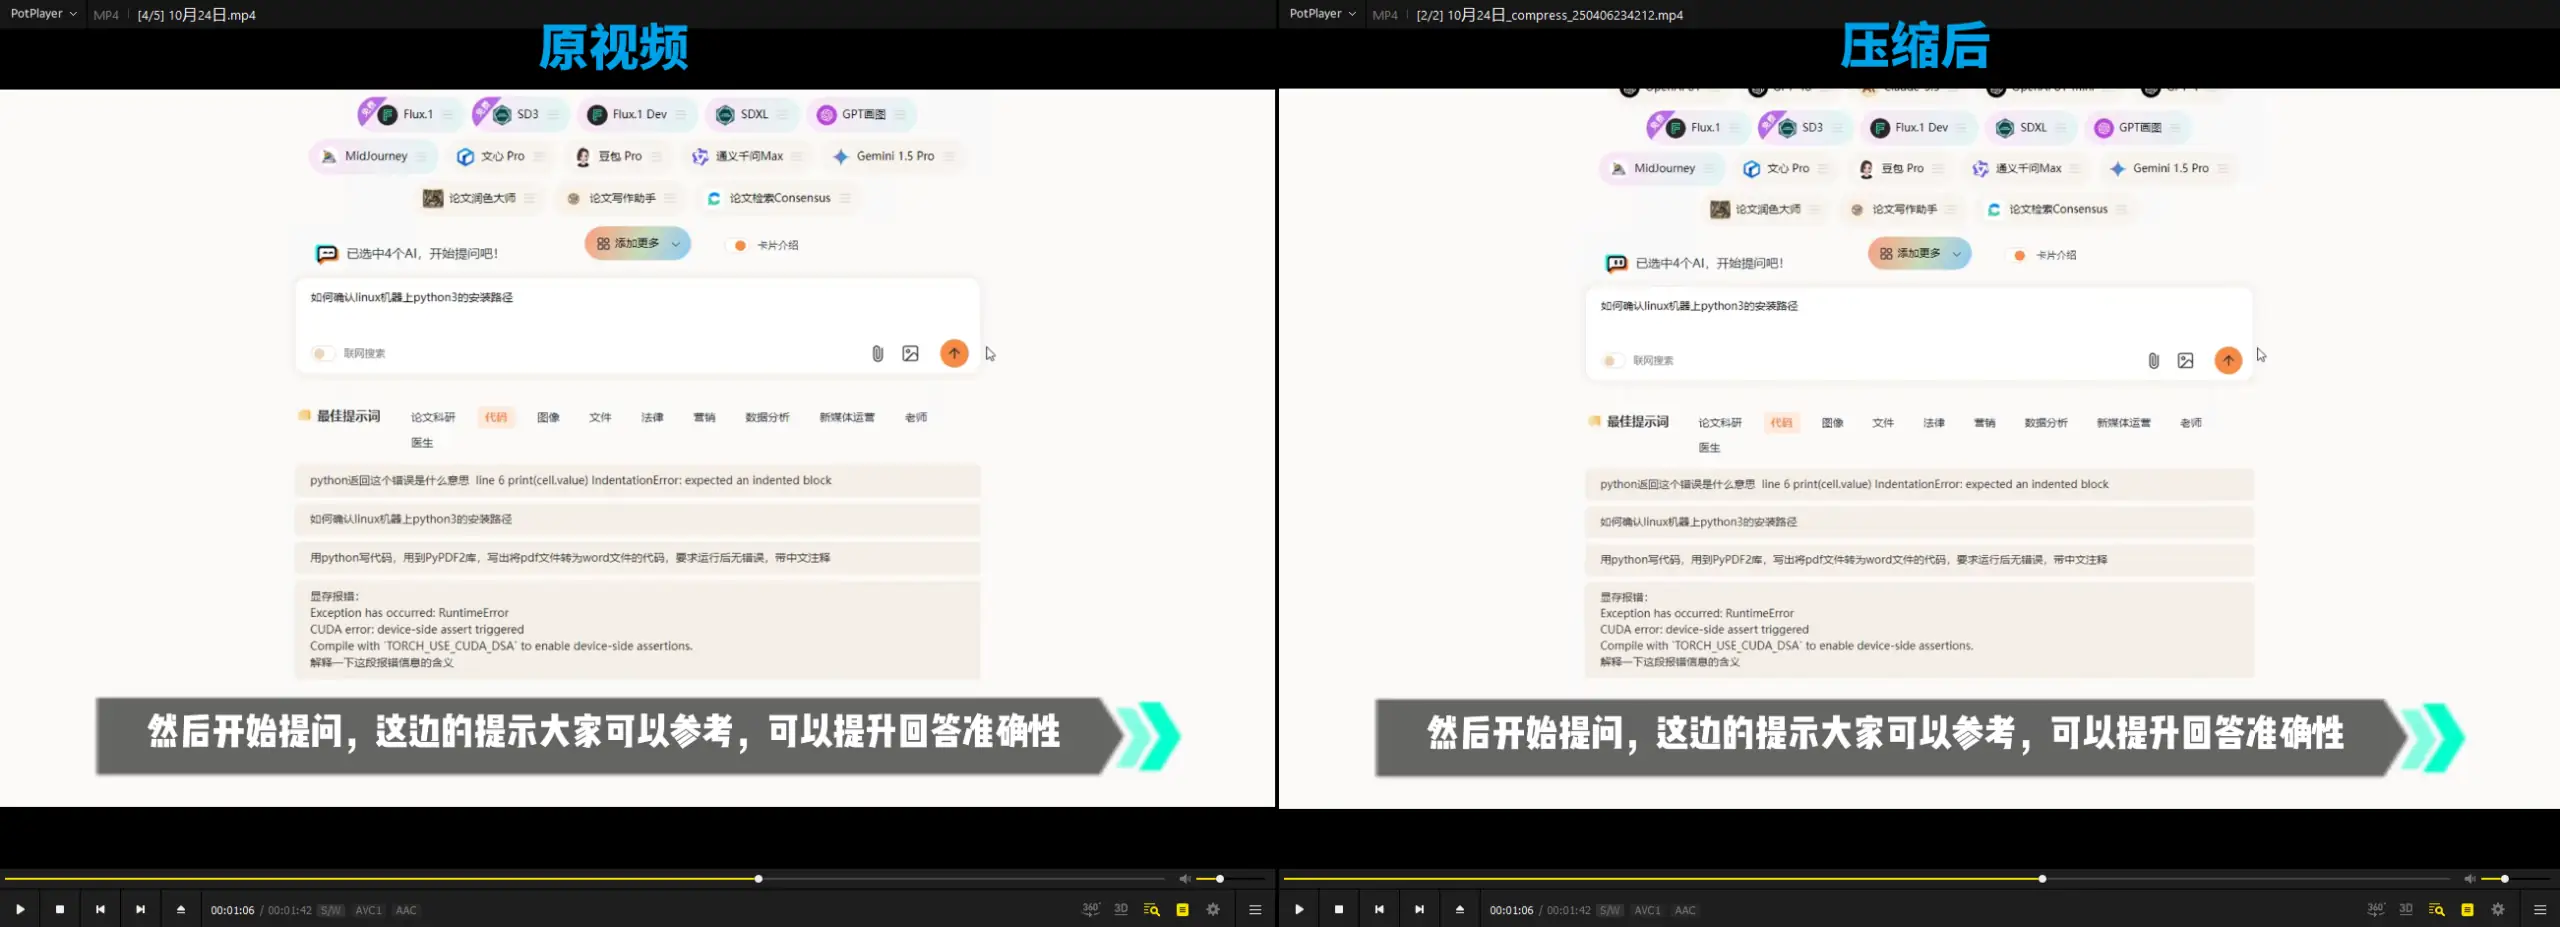This screenshot has height=927, width=2560.
Task: Click the 00:01:42 total time in right player
Action: [x=1569, y=910]
